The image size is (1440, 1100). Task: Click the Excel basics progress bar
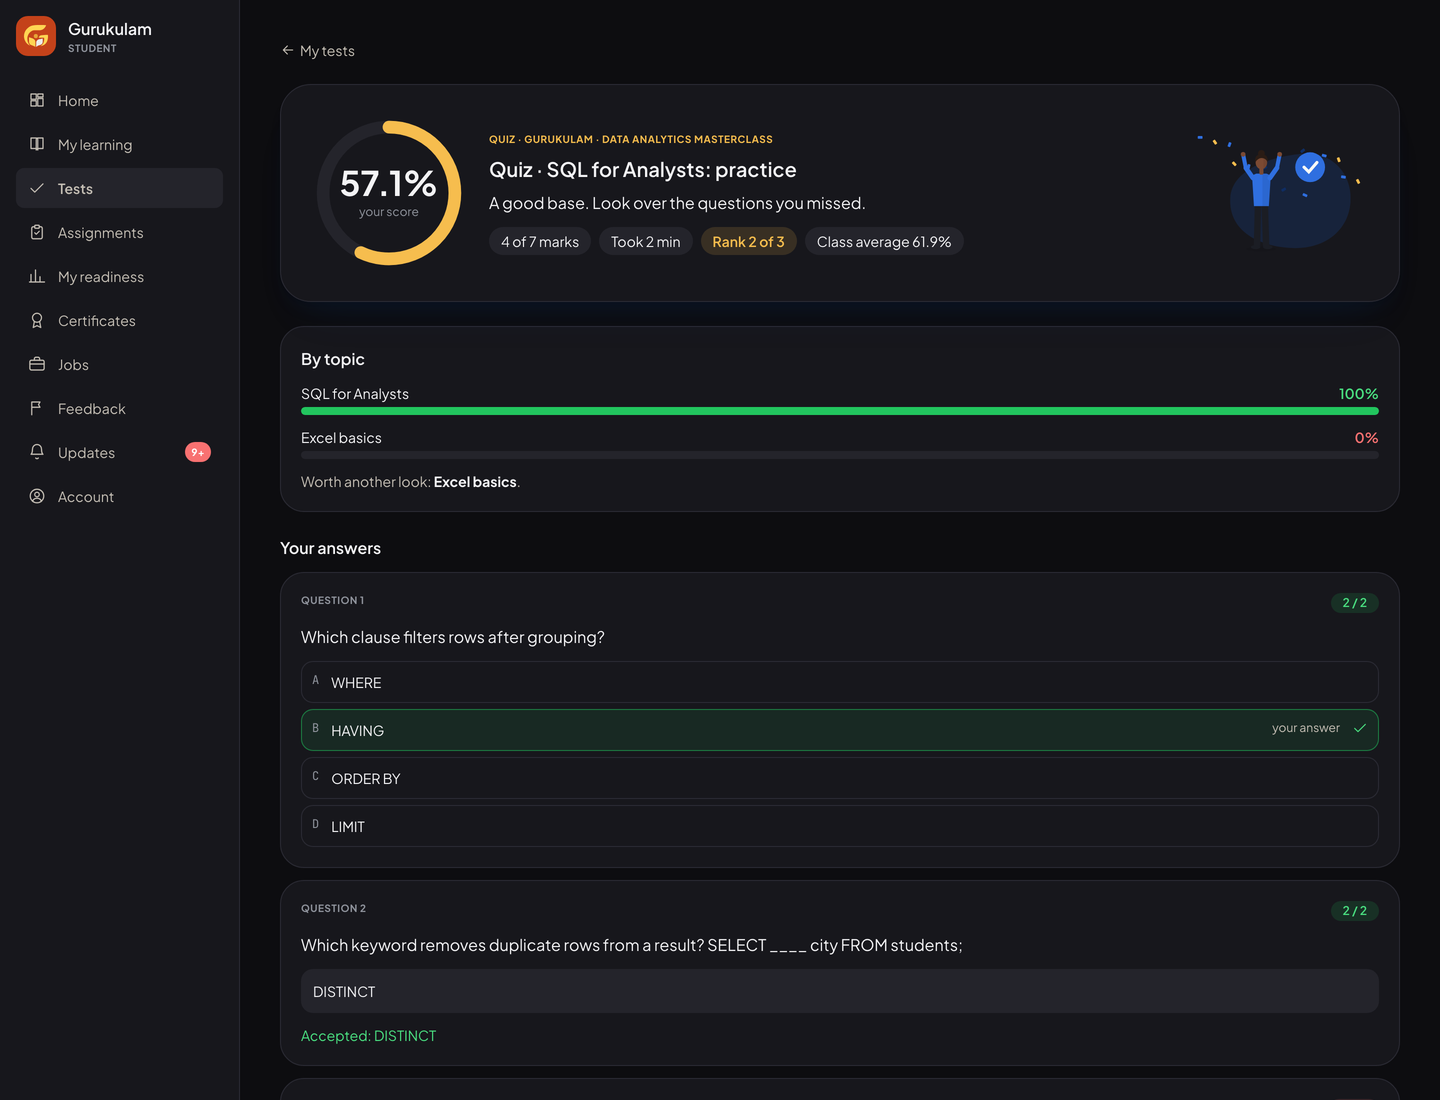point(840,455)
